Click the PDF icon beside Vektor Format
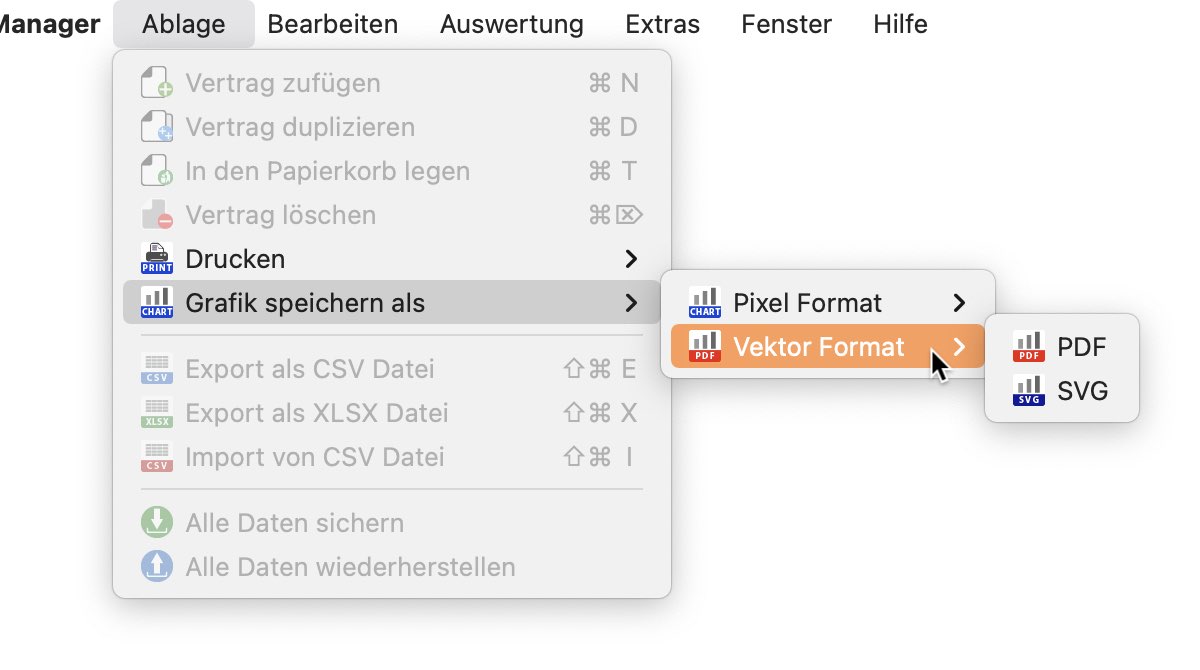This screenshot has height=670, width=1200. click(705, 347)
